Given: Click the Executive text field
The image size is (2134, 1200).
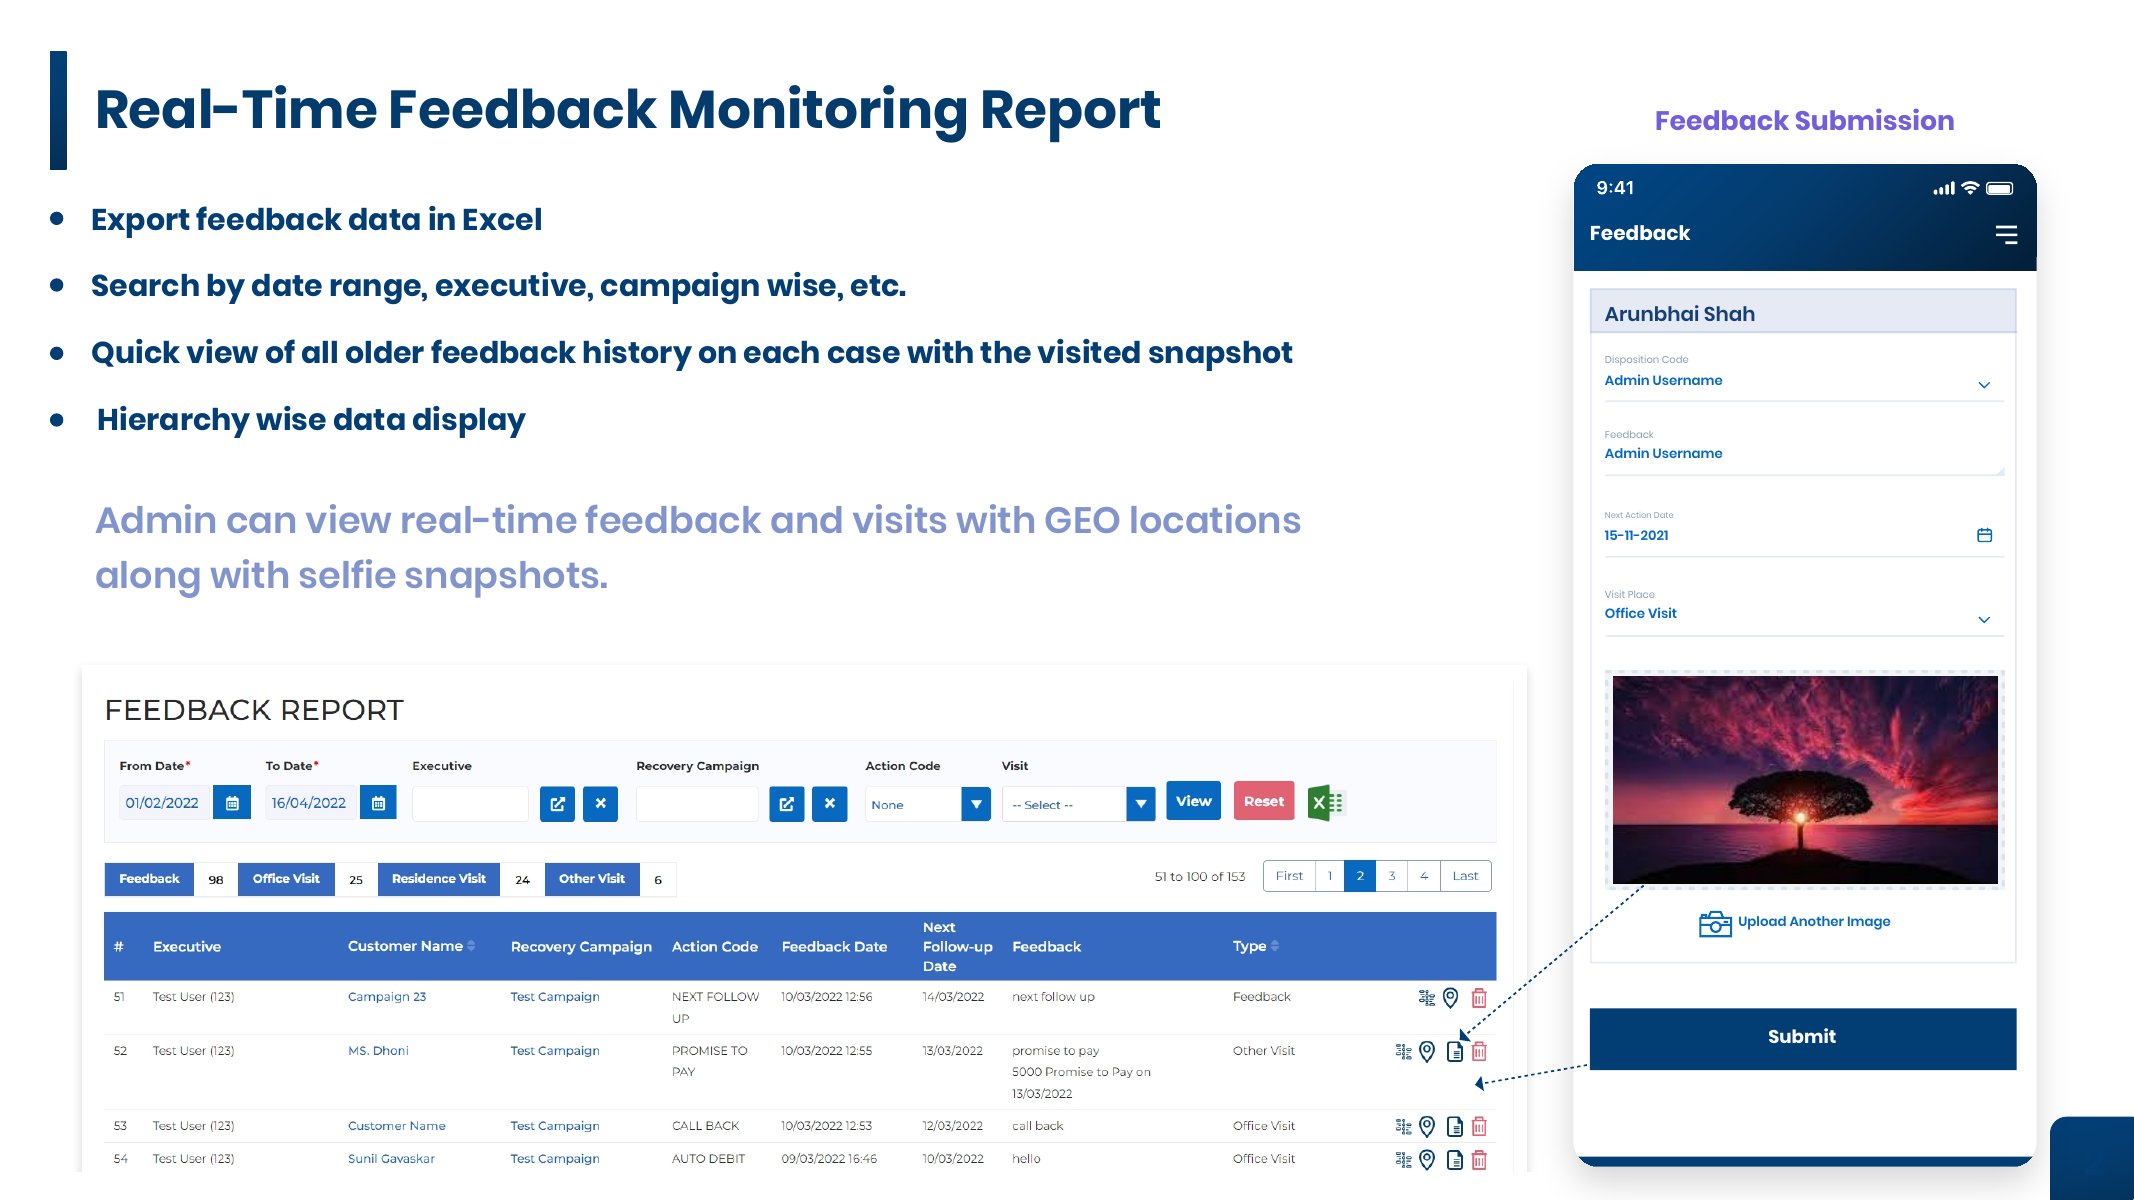Looking at the screenshot, I should pos(470,804).
